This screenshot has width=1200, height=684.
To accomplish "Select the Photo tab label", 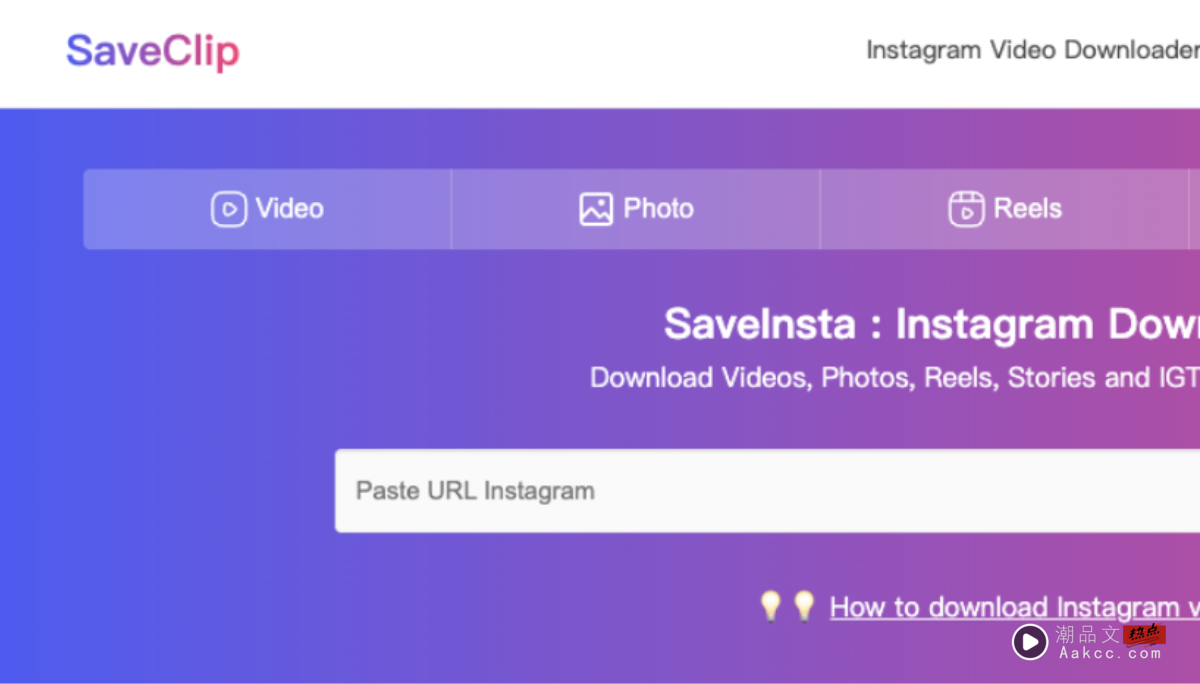I will pos(658,209).
